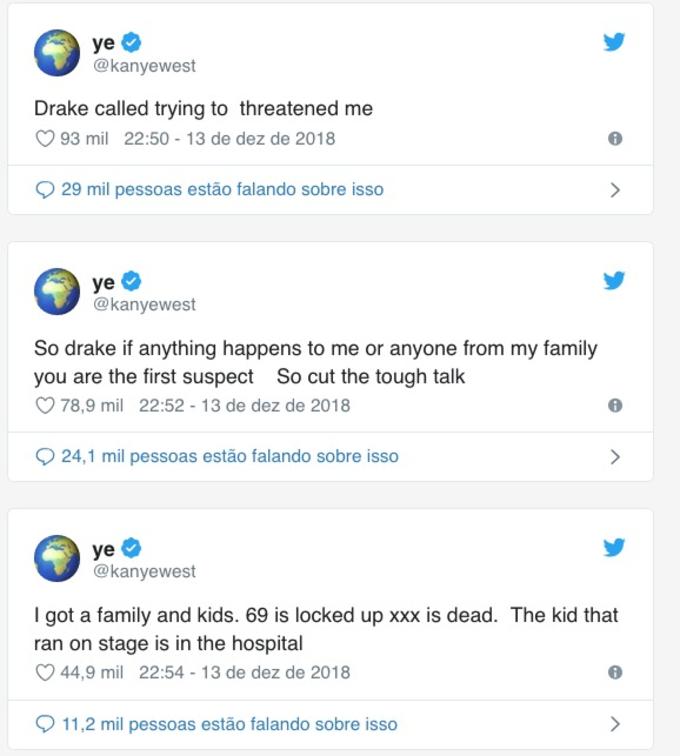Expand the 11,2 mil conversation chevron arrow

615,724
